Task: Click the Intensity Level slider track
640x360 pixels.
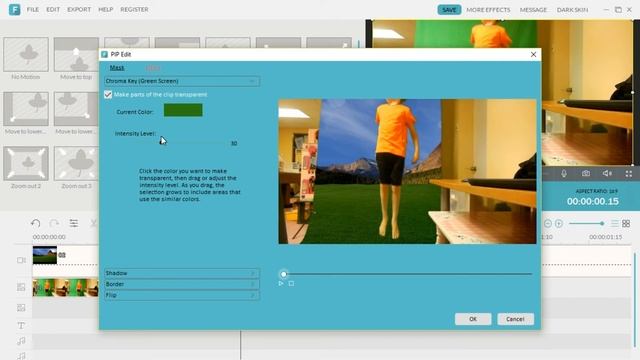Action: pos(192,143)
